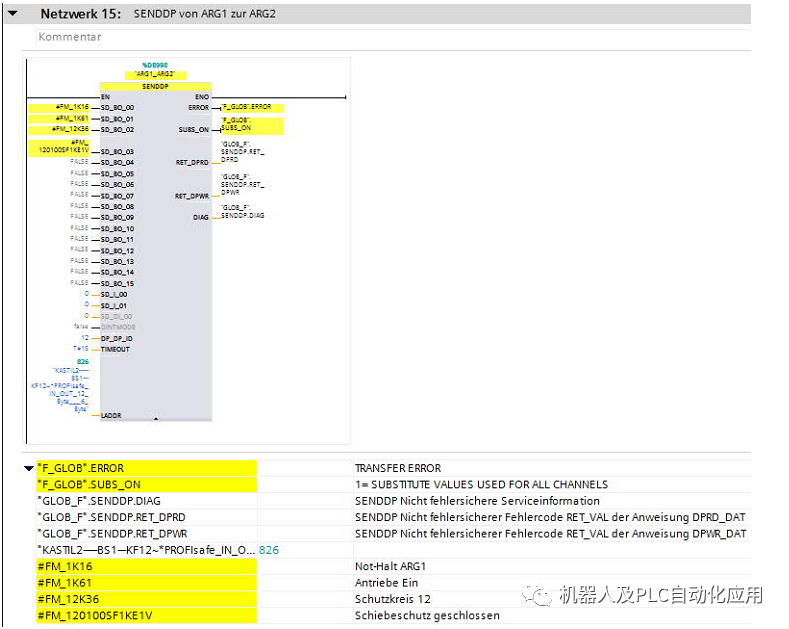The width and height of the screenshot is (789, 629).
Task: Click the 'Schutzkreis 12' comment
Action: [392, 599]
